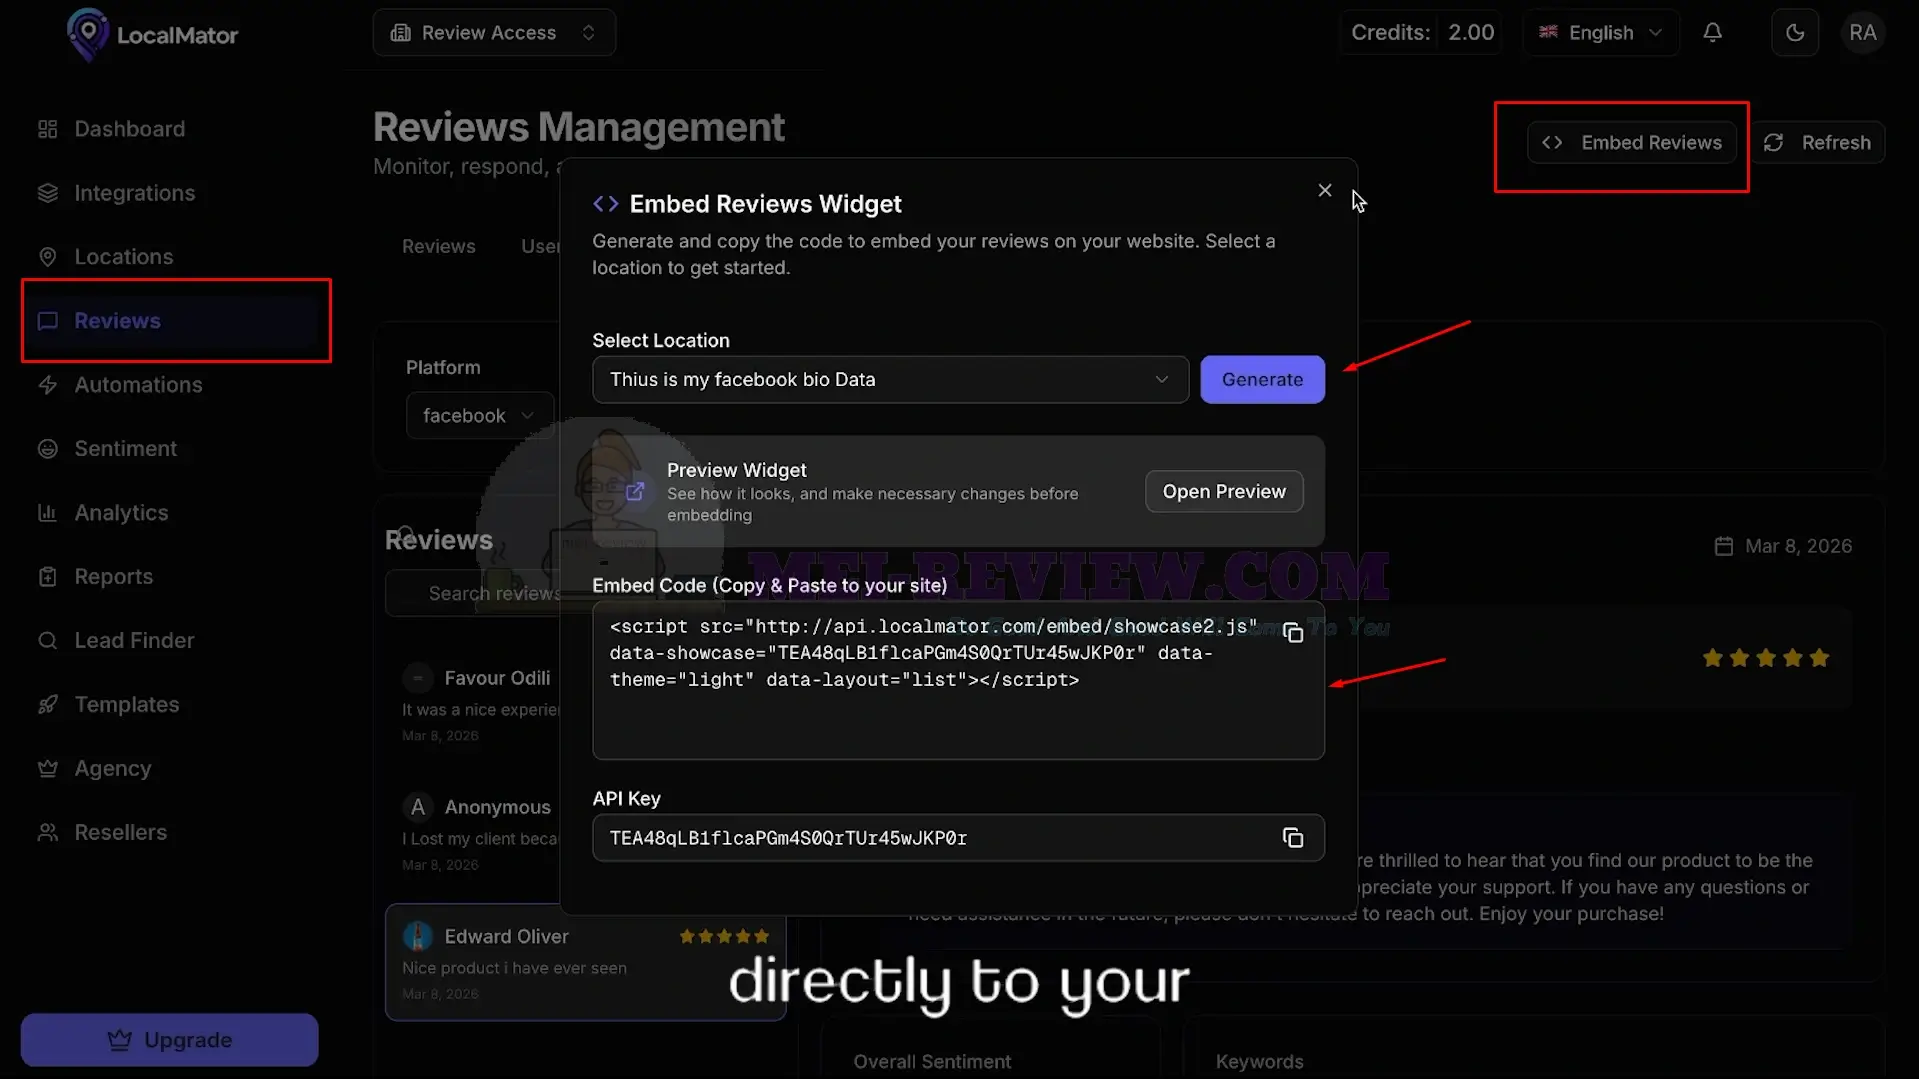Click the Overall Sentiment heading
Image resolution: width=1919 pixels, height=1079 pixels.
pyautogui.click(x=932, y=1062)
